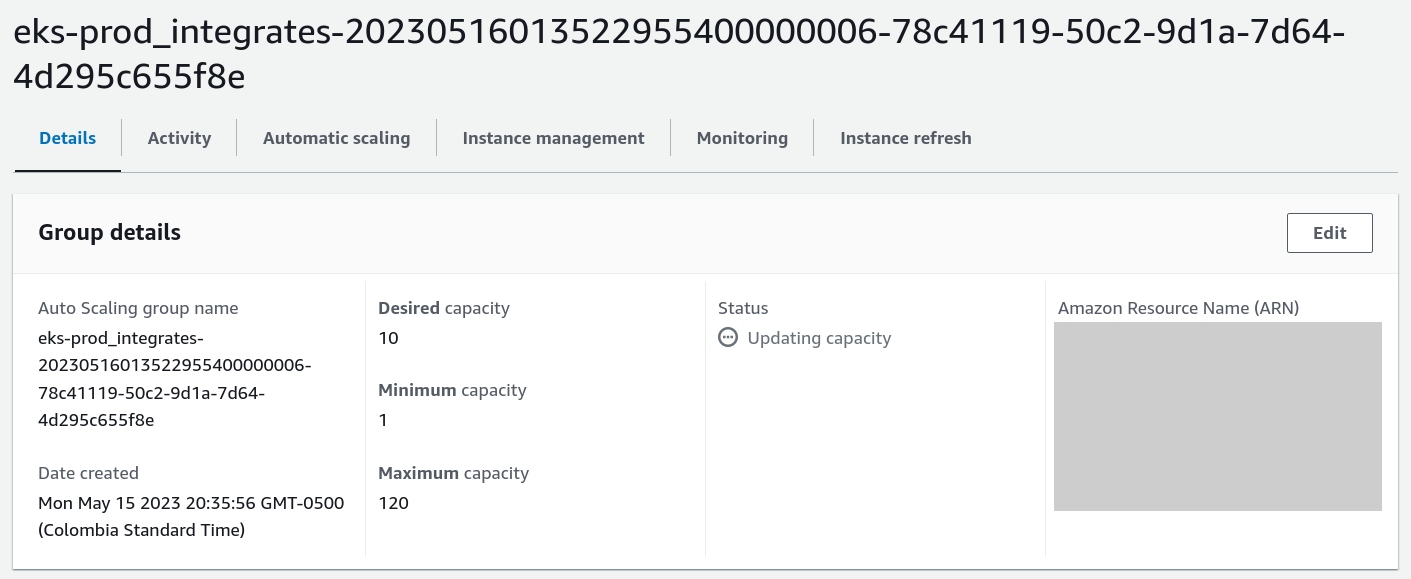Click the Maximum capacity value 120

coord(394,503)
